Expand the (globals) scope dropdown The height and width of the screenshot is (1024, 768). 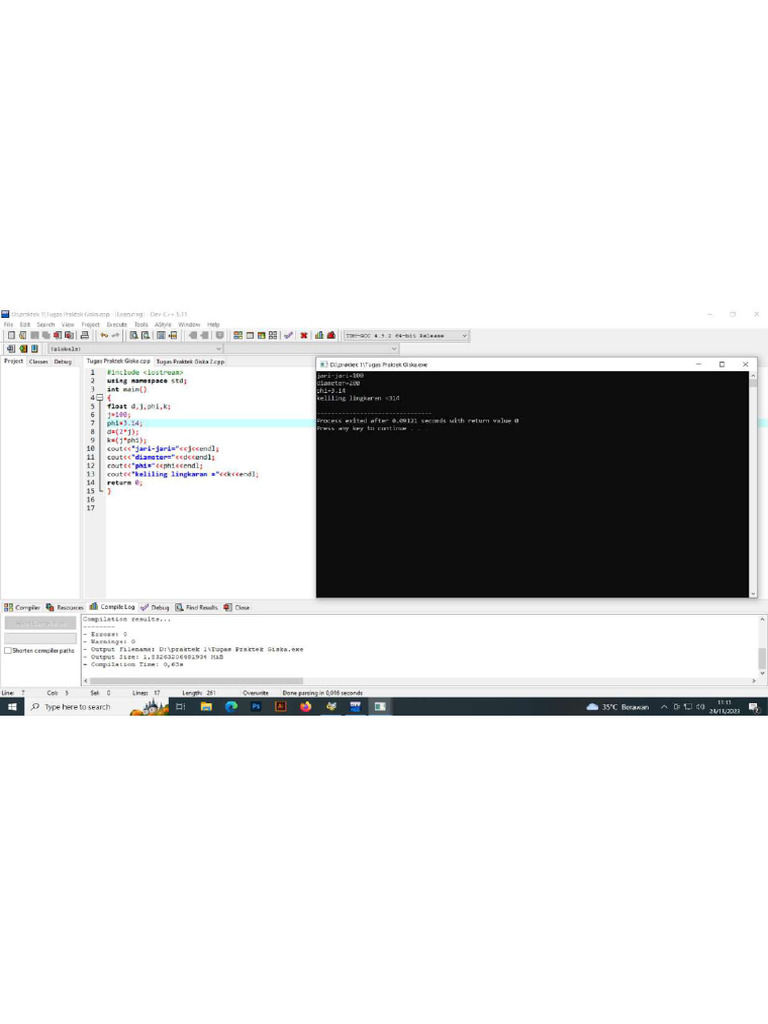pyautogui.click(x=135, y=349)
